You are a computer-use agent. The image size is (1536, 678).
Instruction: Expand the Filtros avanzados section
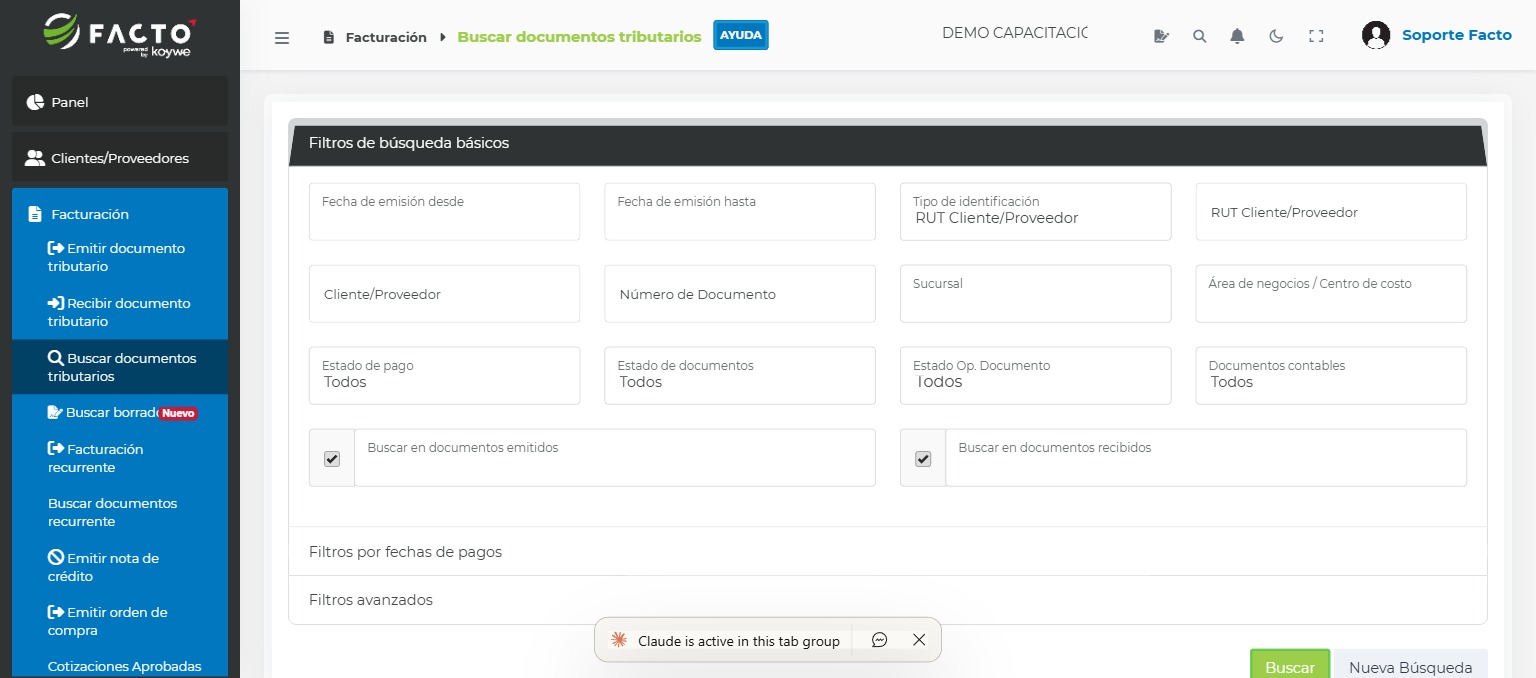tap(371, 600)
